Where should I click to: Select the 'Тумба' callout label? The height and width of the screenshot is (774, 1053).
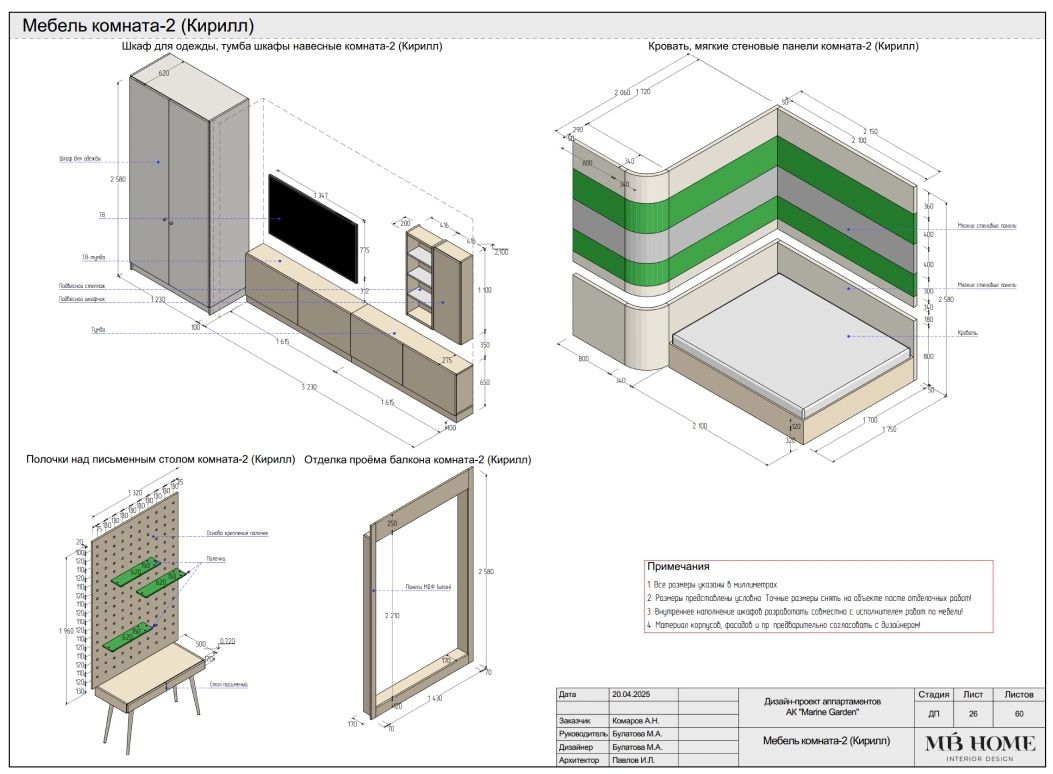(99, 330)
